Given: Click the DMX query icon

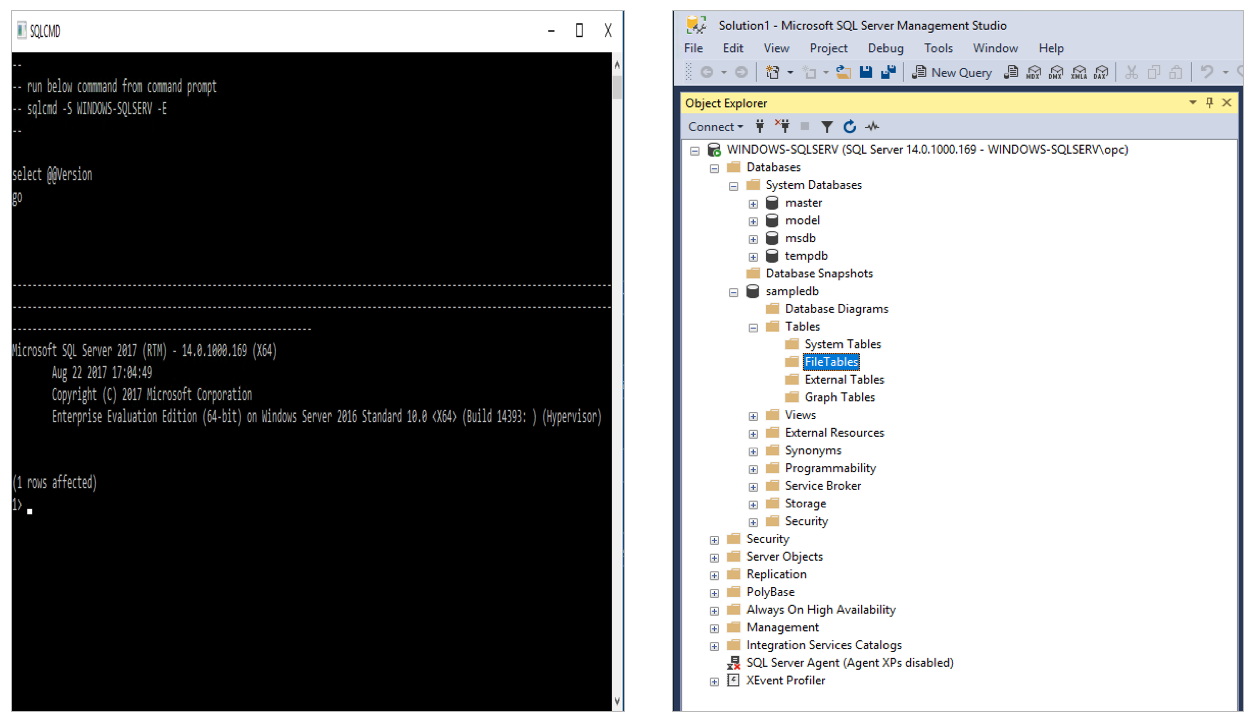Looking at the screenshot, I should (x=1056, y=72).
